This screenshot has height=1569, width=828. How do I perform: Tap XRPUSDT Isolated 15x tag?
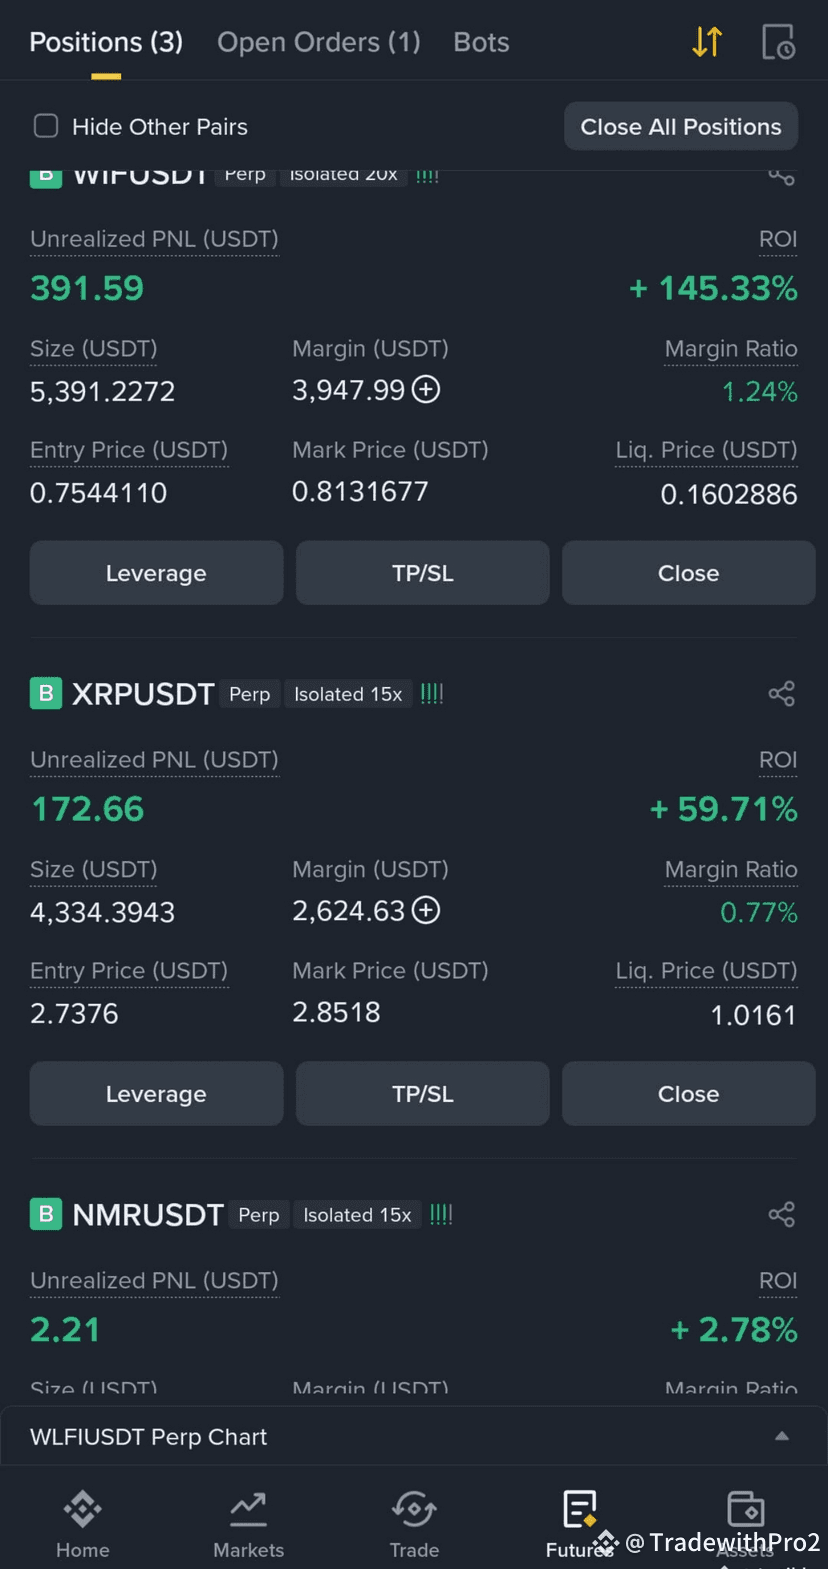[x=348, y=694]
